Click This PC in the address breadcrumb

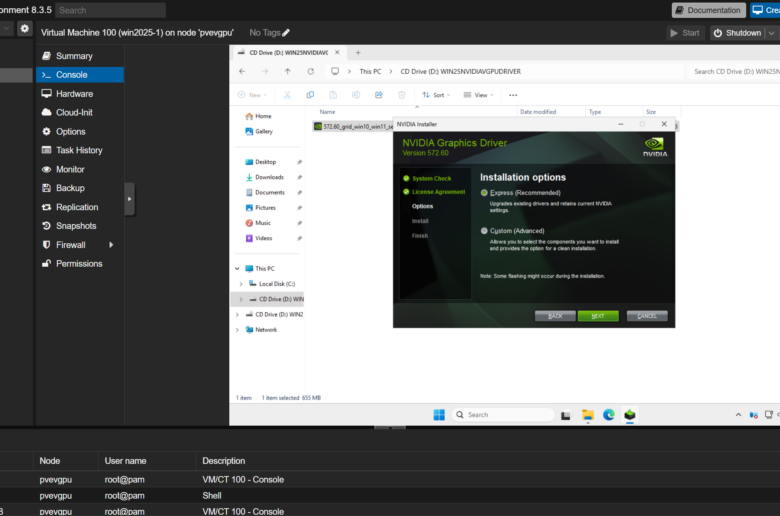[x=370, y=72]
